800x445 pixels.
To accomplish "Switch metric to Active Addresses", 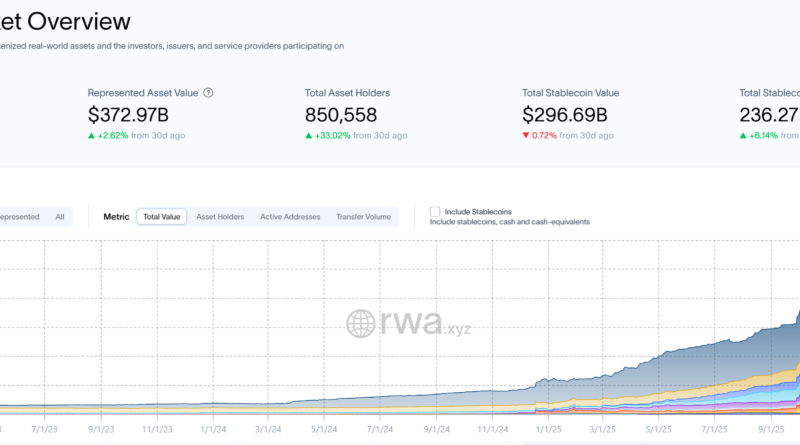I will click(x=290, y=216).
